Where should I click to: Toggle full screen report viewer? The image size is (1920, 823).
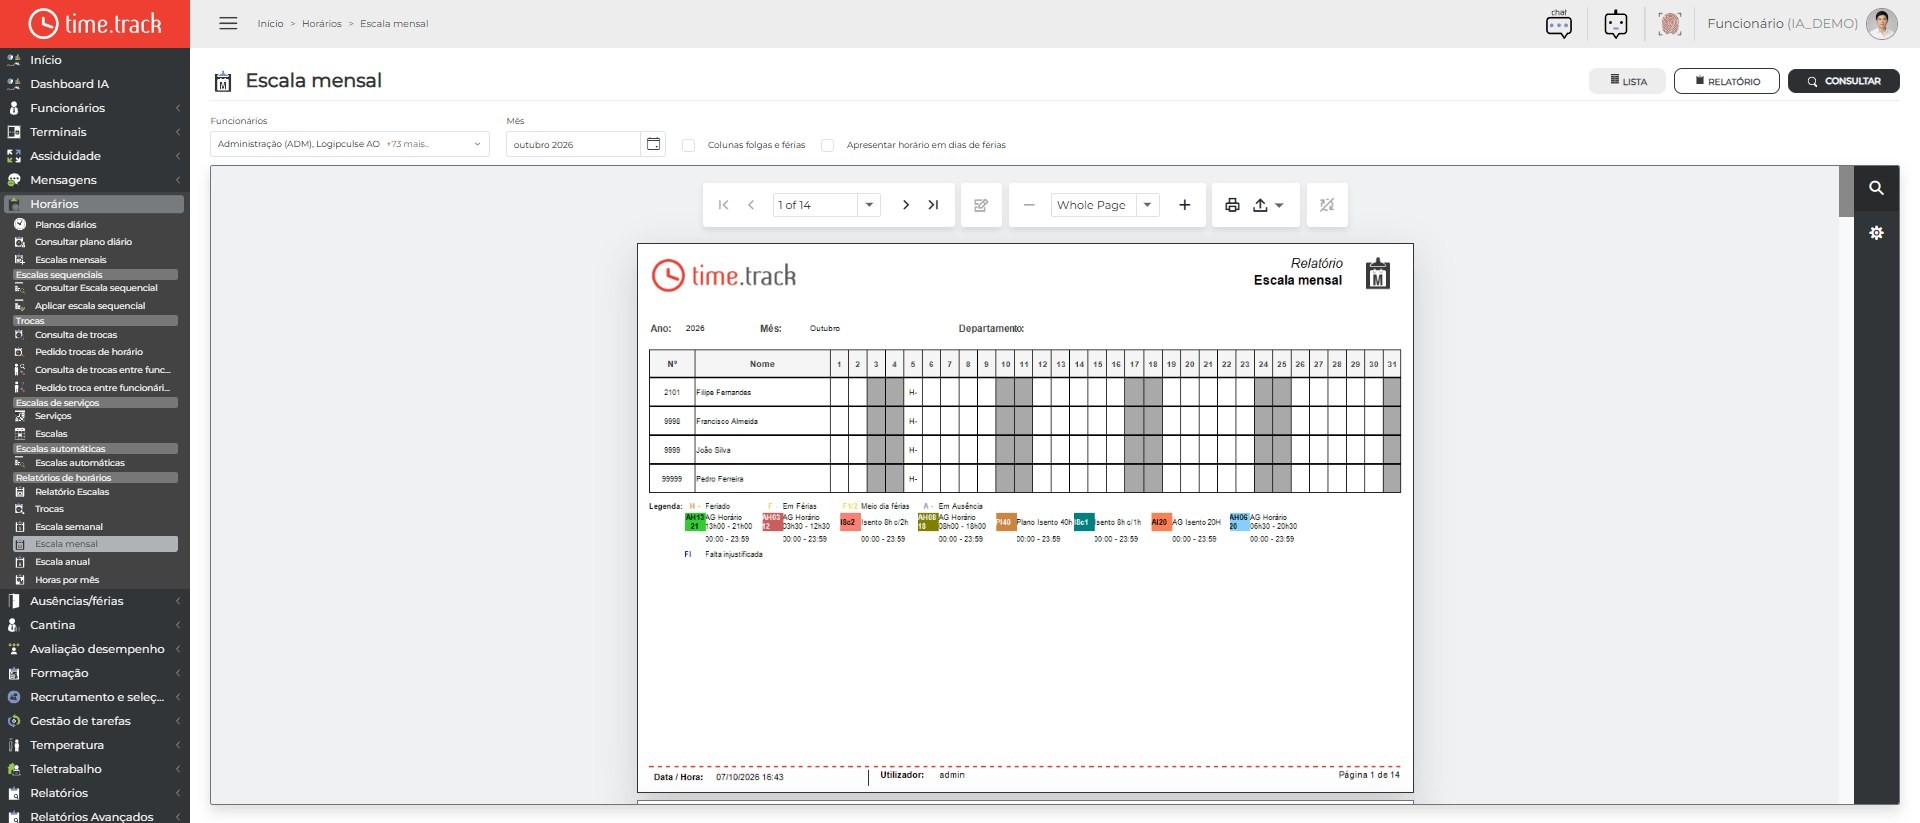[1327, 205]
